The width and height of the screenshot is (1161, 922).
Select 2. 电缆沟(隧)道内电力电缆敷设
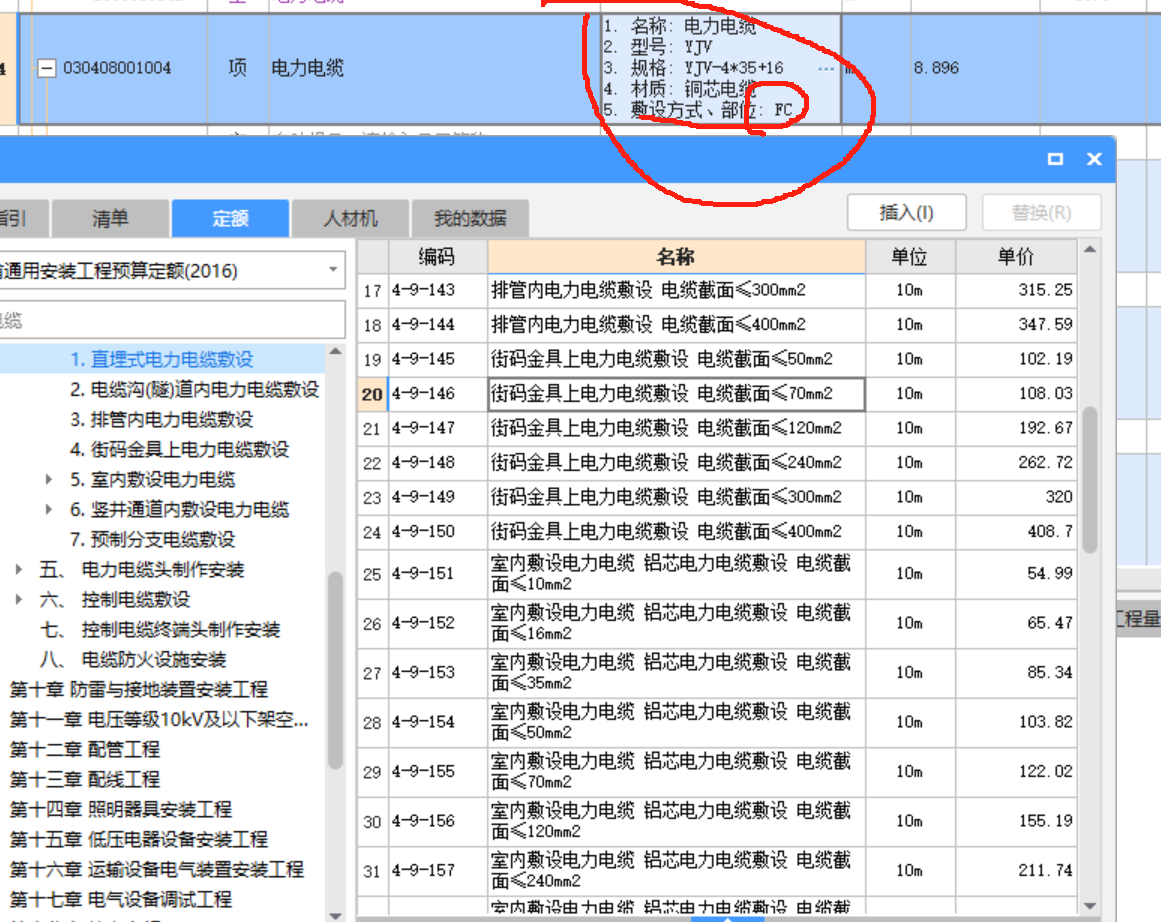pyautogui.click(x=195, y=390)
